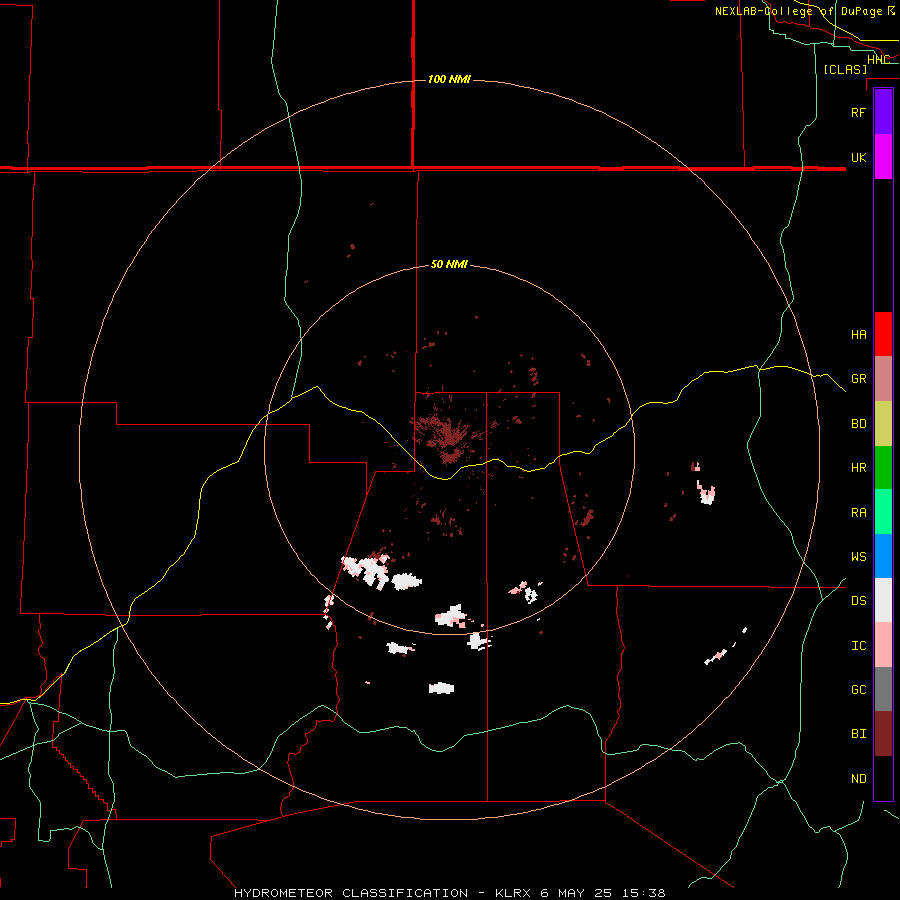Click the RA light-green legend swatch
The image size is (900, 900).
[x=883, y=512]
